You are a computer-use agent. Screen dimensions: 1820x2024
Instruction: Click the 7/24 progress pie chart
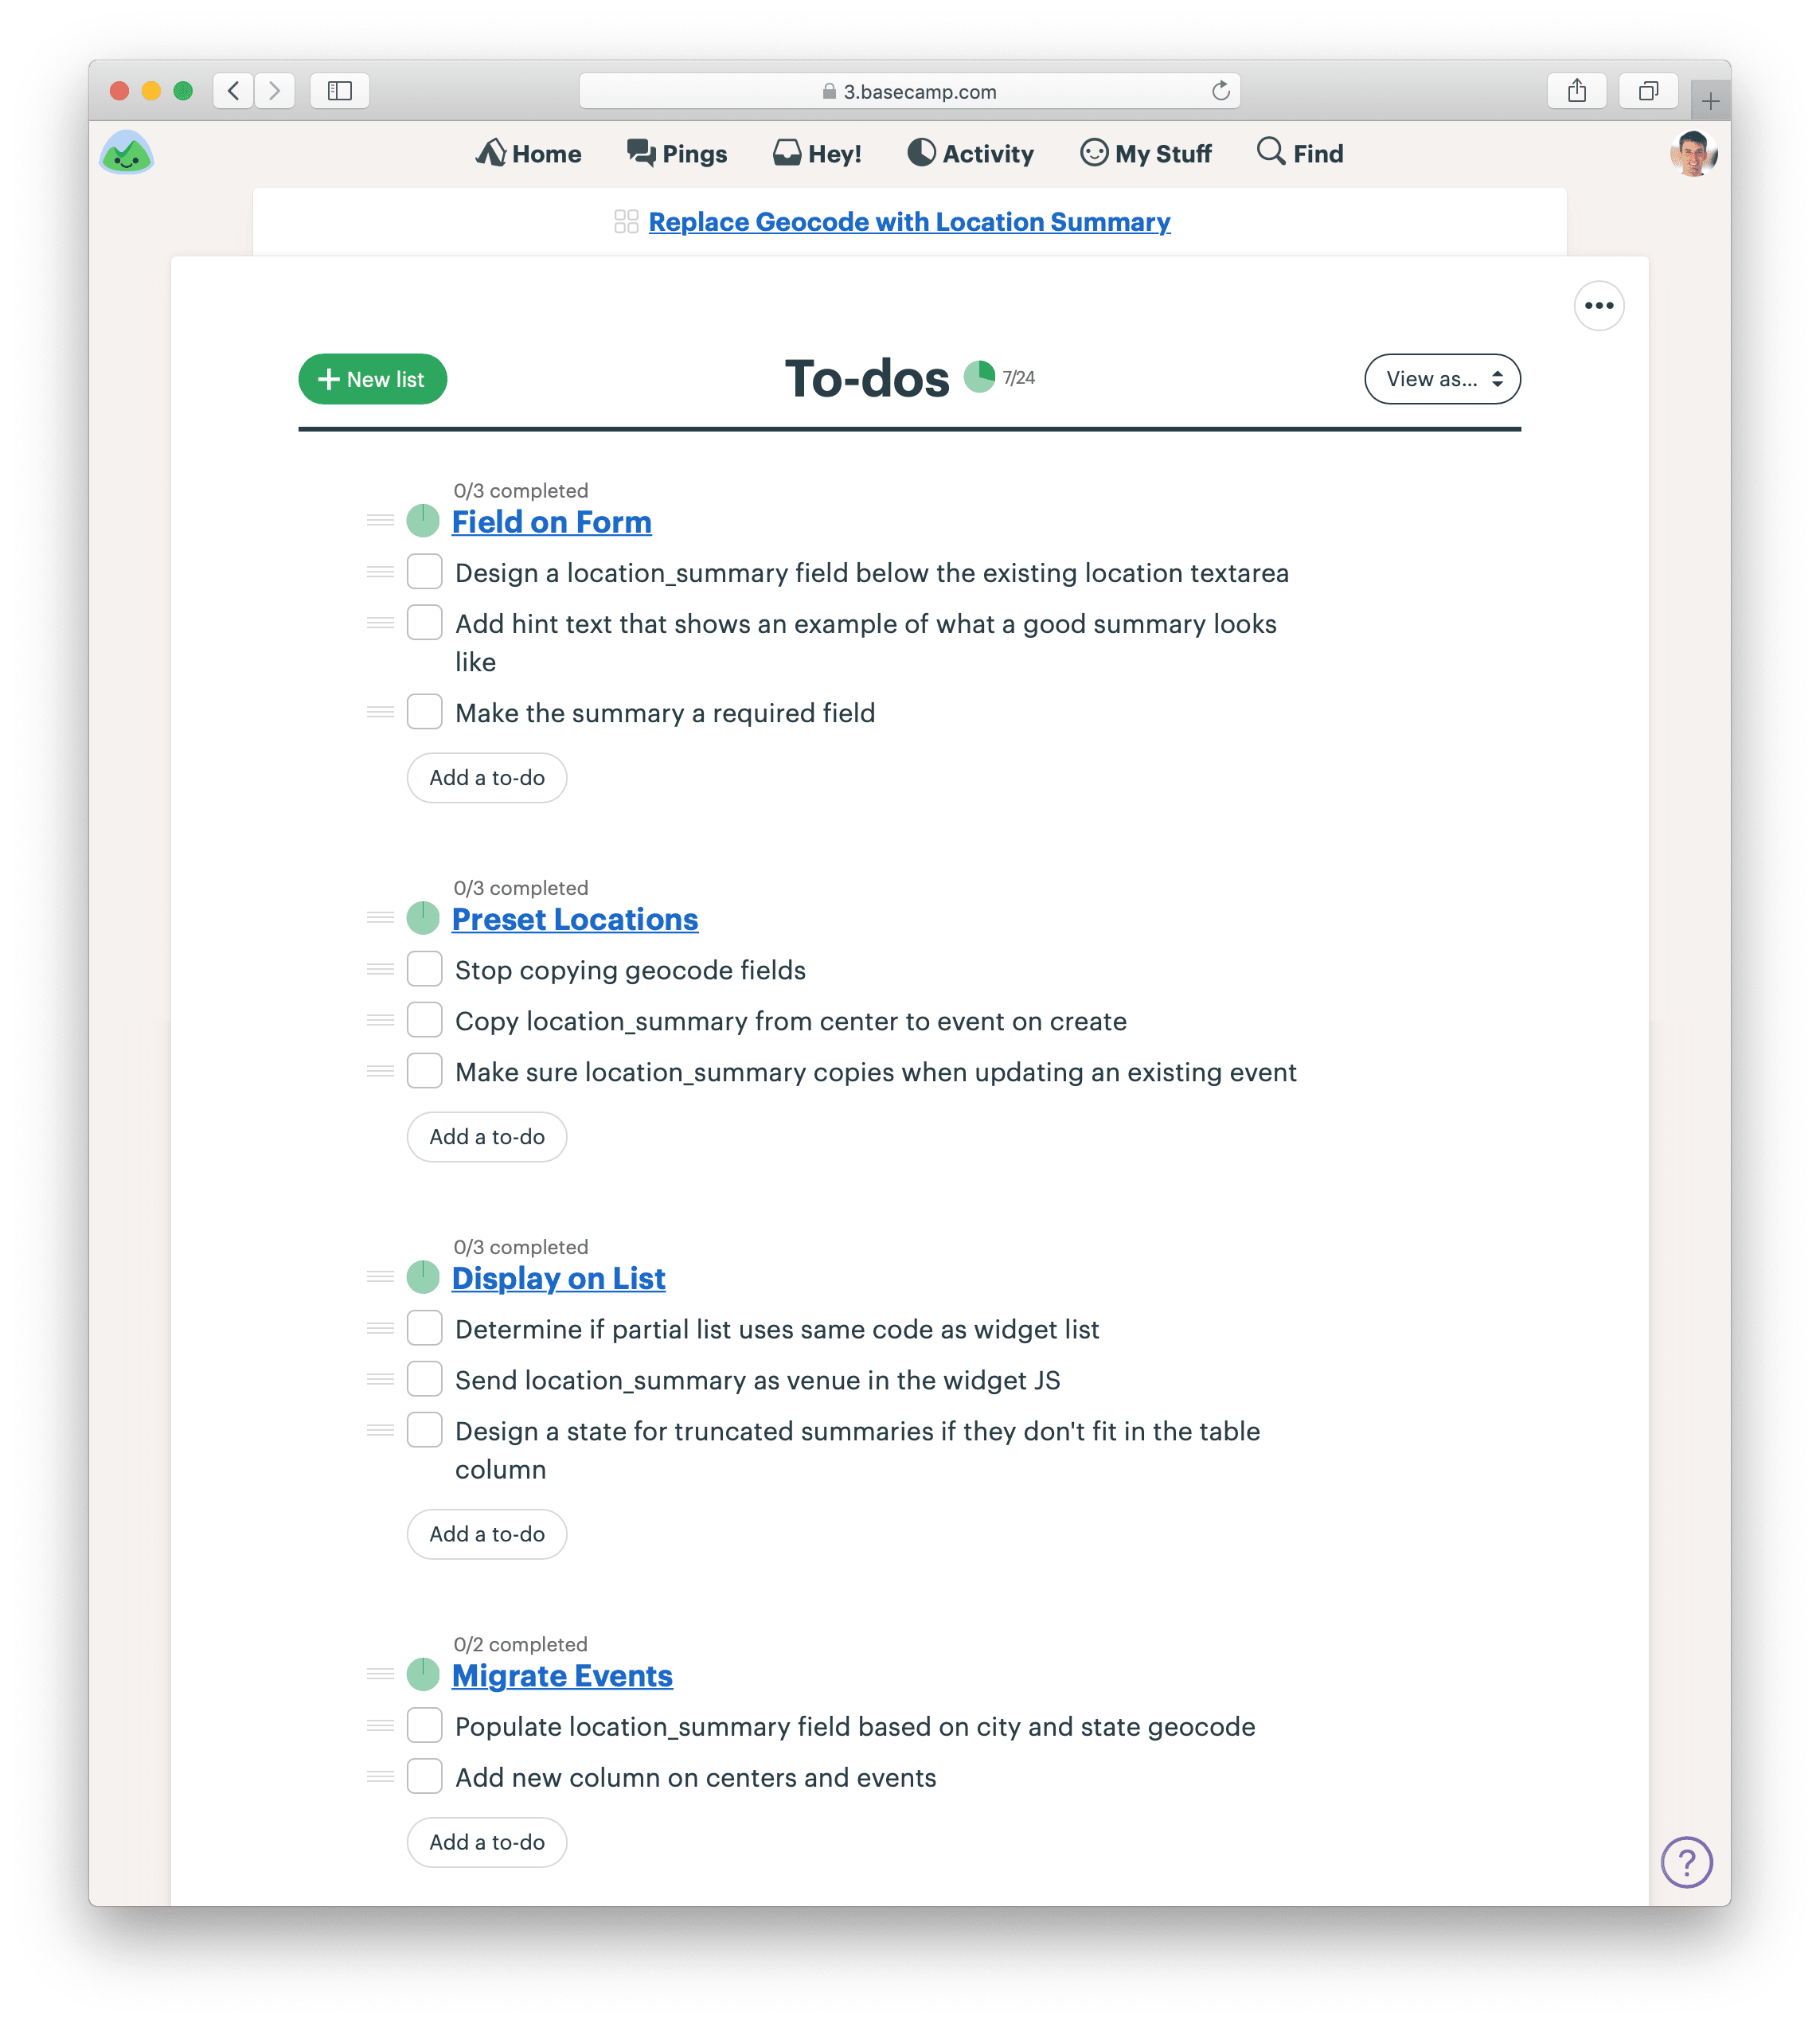click(980, 378)
